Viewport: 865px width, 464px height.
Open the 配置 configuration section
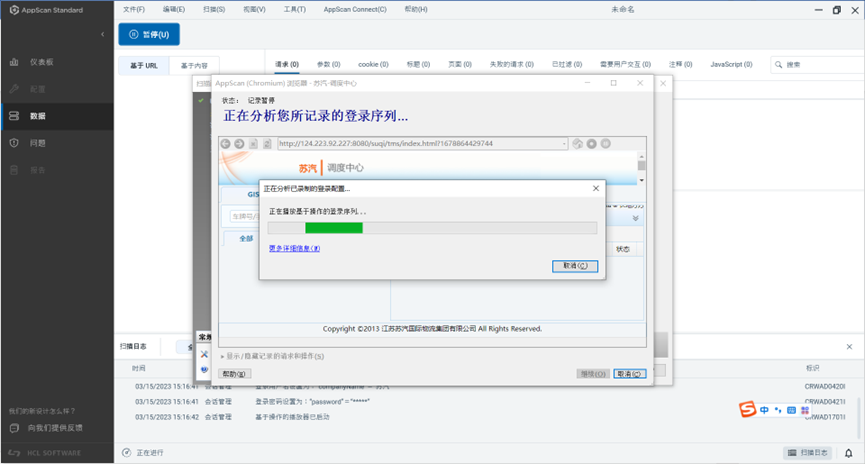(38, 89)
